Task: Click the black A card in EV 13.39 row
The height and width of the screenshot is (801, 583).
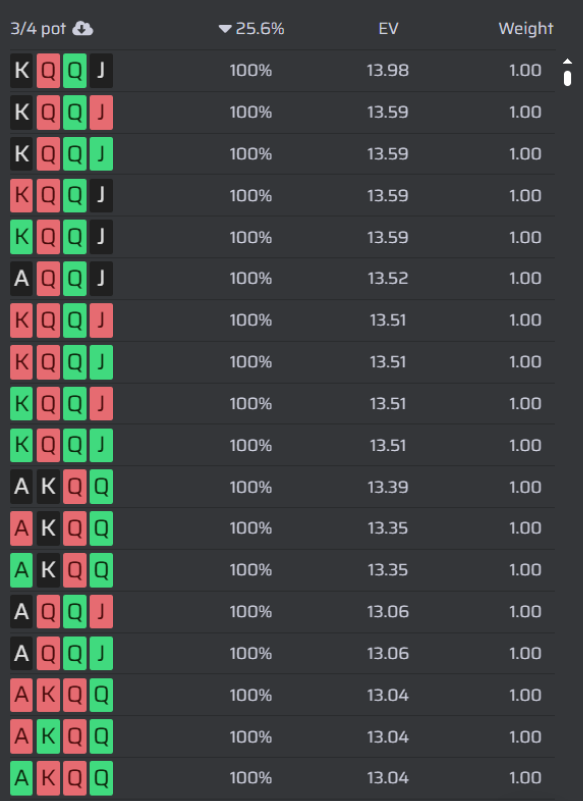Action: [21, 487]
